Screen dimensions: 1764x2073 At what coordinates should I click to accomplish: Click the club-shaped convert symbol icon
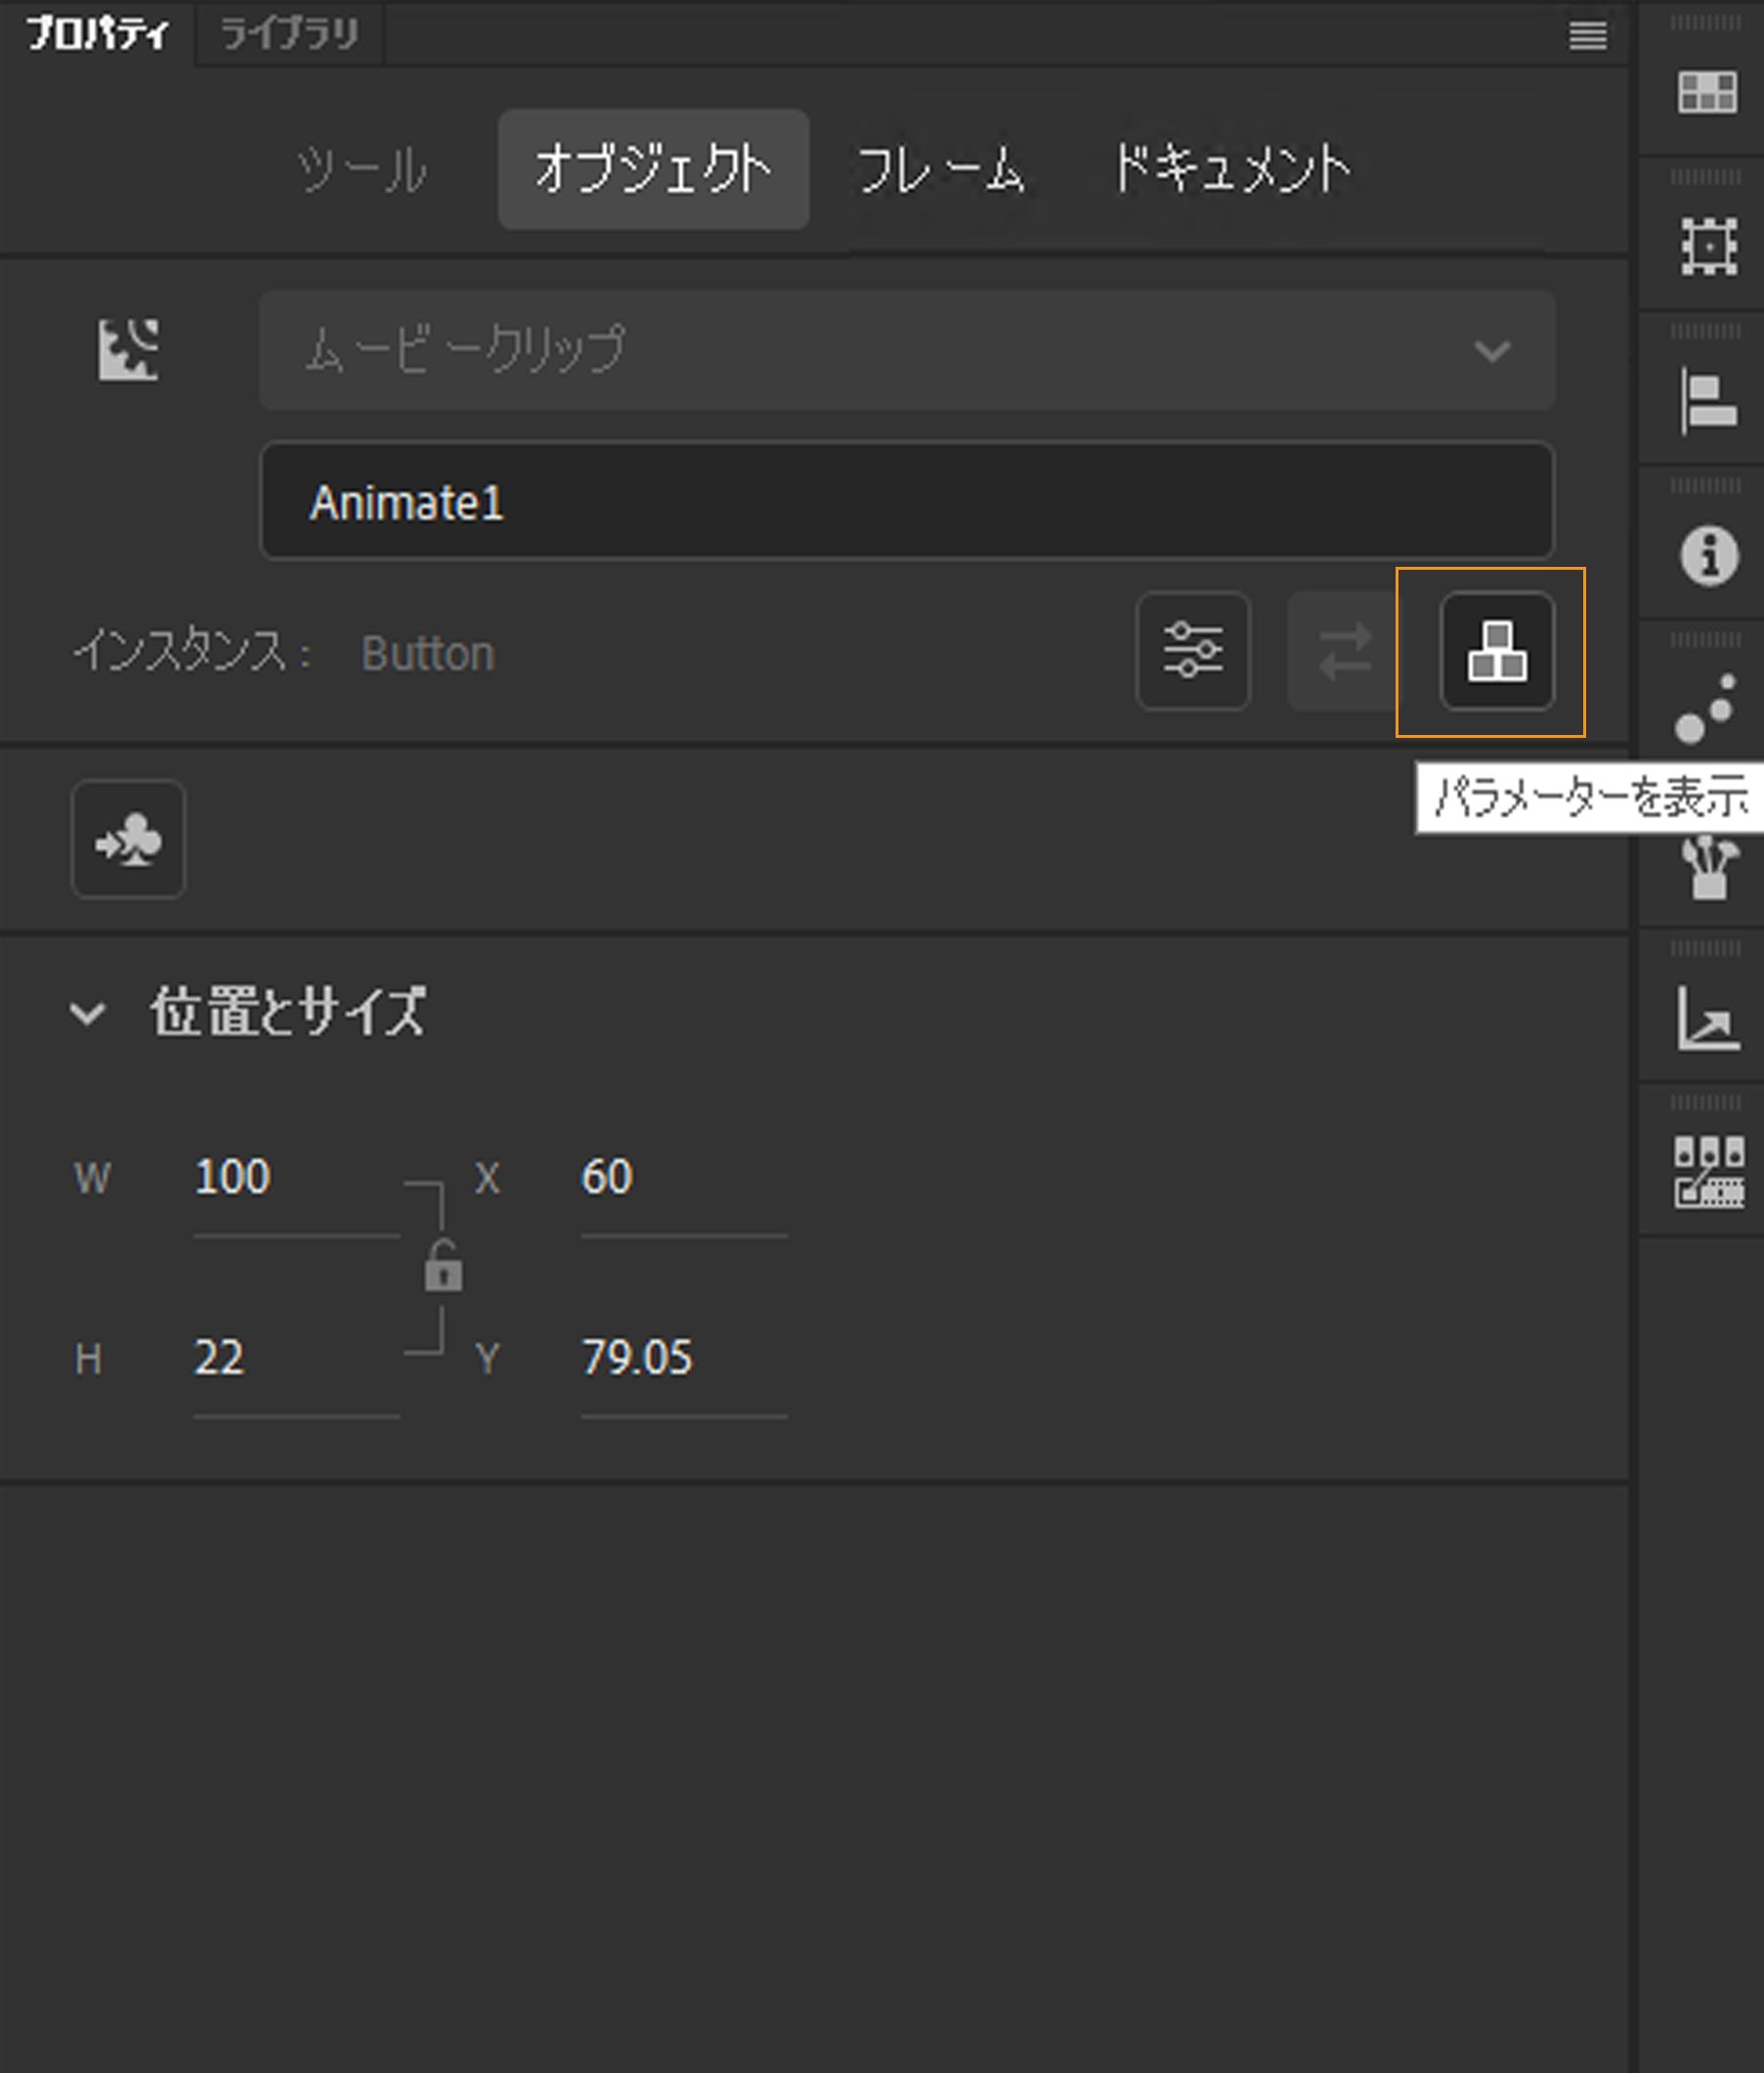pos(128,841)
